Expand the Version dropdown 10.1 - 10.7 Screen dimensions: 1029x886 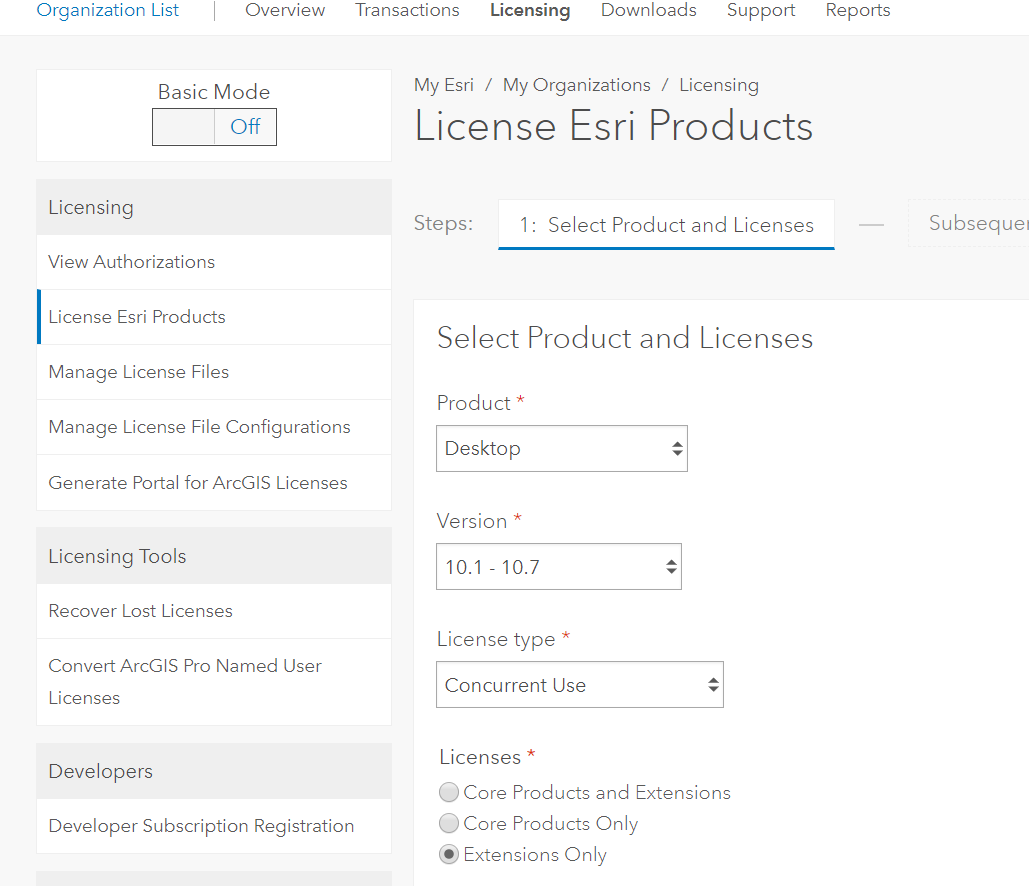pos(558,567)
